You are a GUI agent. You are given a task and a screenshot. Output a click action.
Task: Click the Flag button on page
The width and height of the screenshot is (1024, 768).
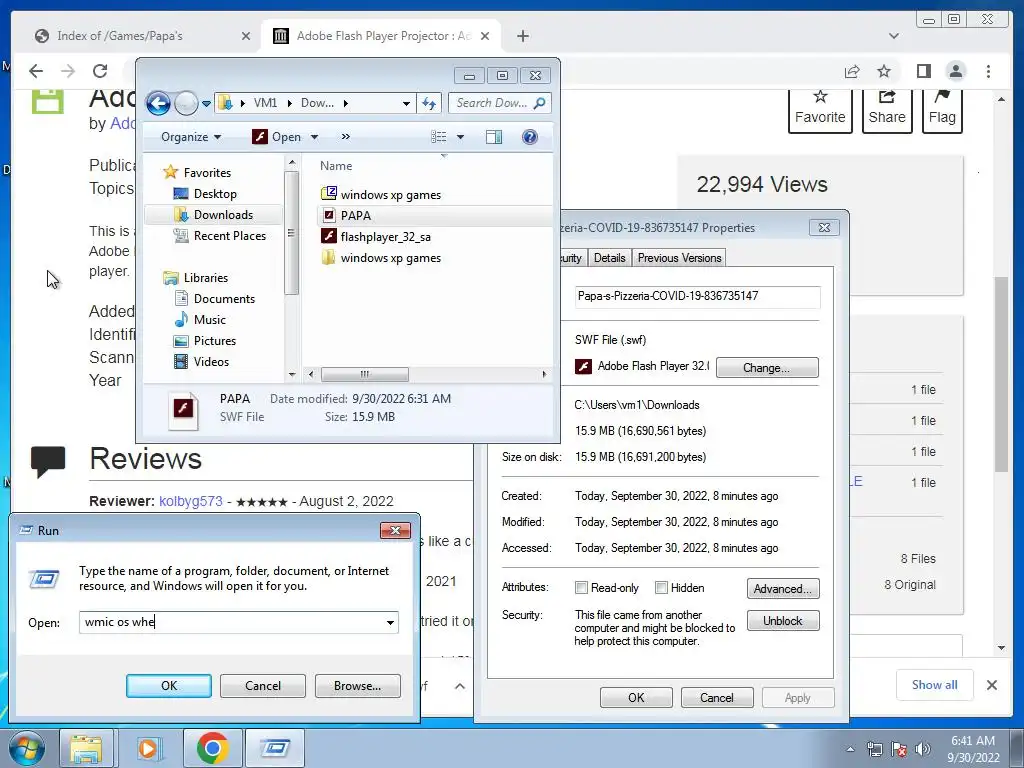point(942,110)
